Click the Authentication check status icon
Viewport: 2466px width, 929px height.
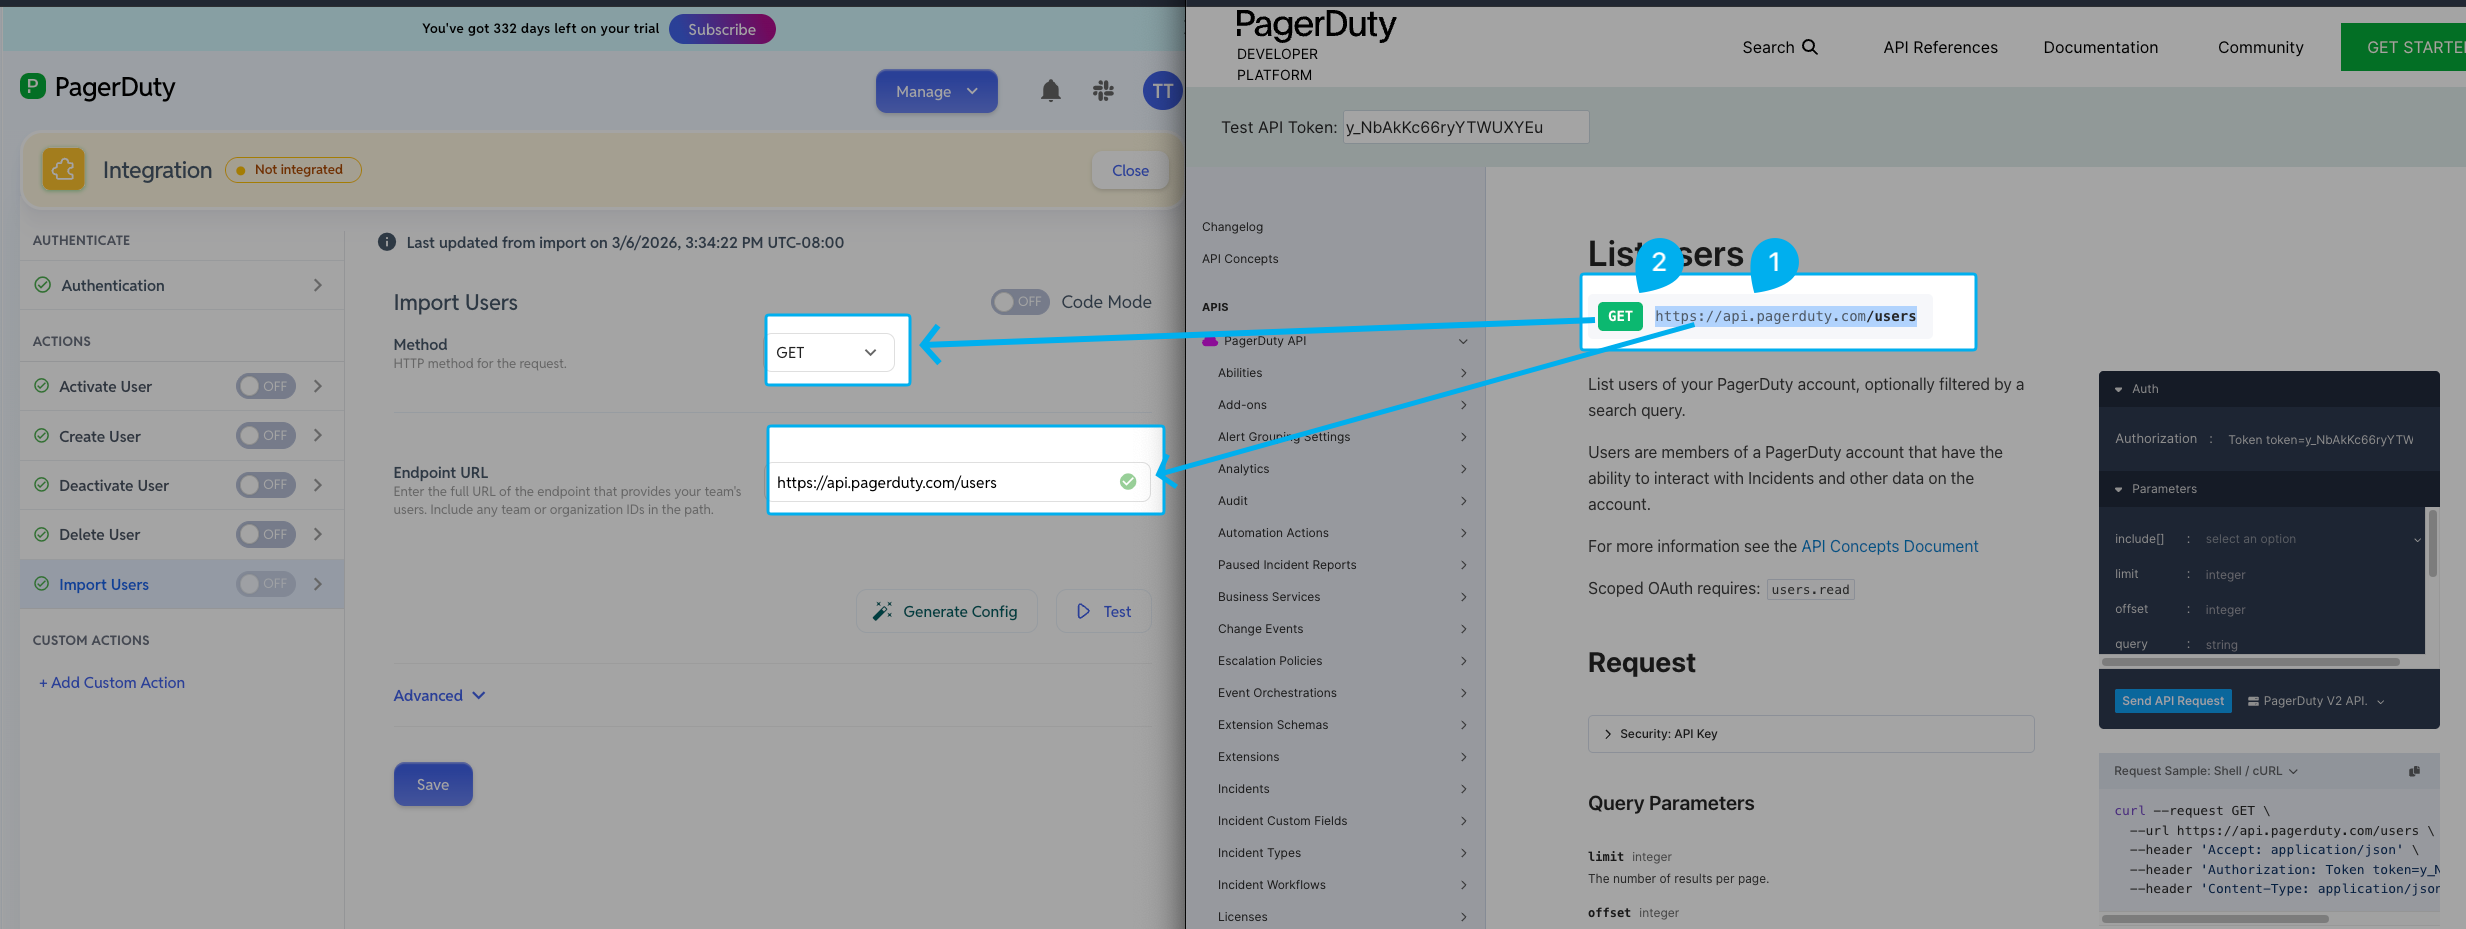pyautogui.click(x=43, y=285)
